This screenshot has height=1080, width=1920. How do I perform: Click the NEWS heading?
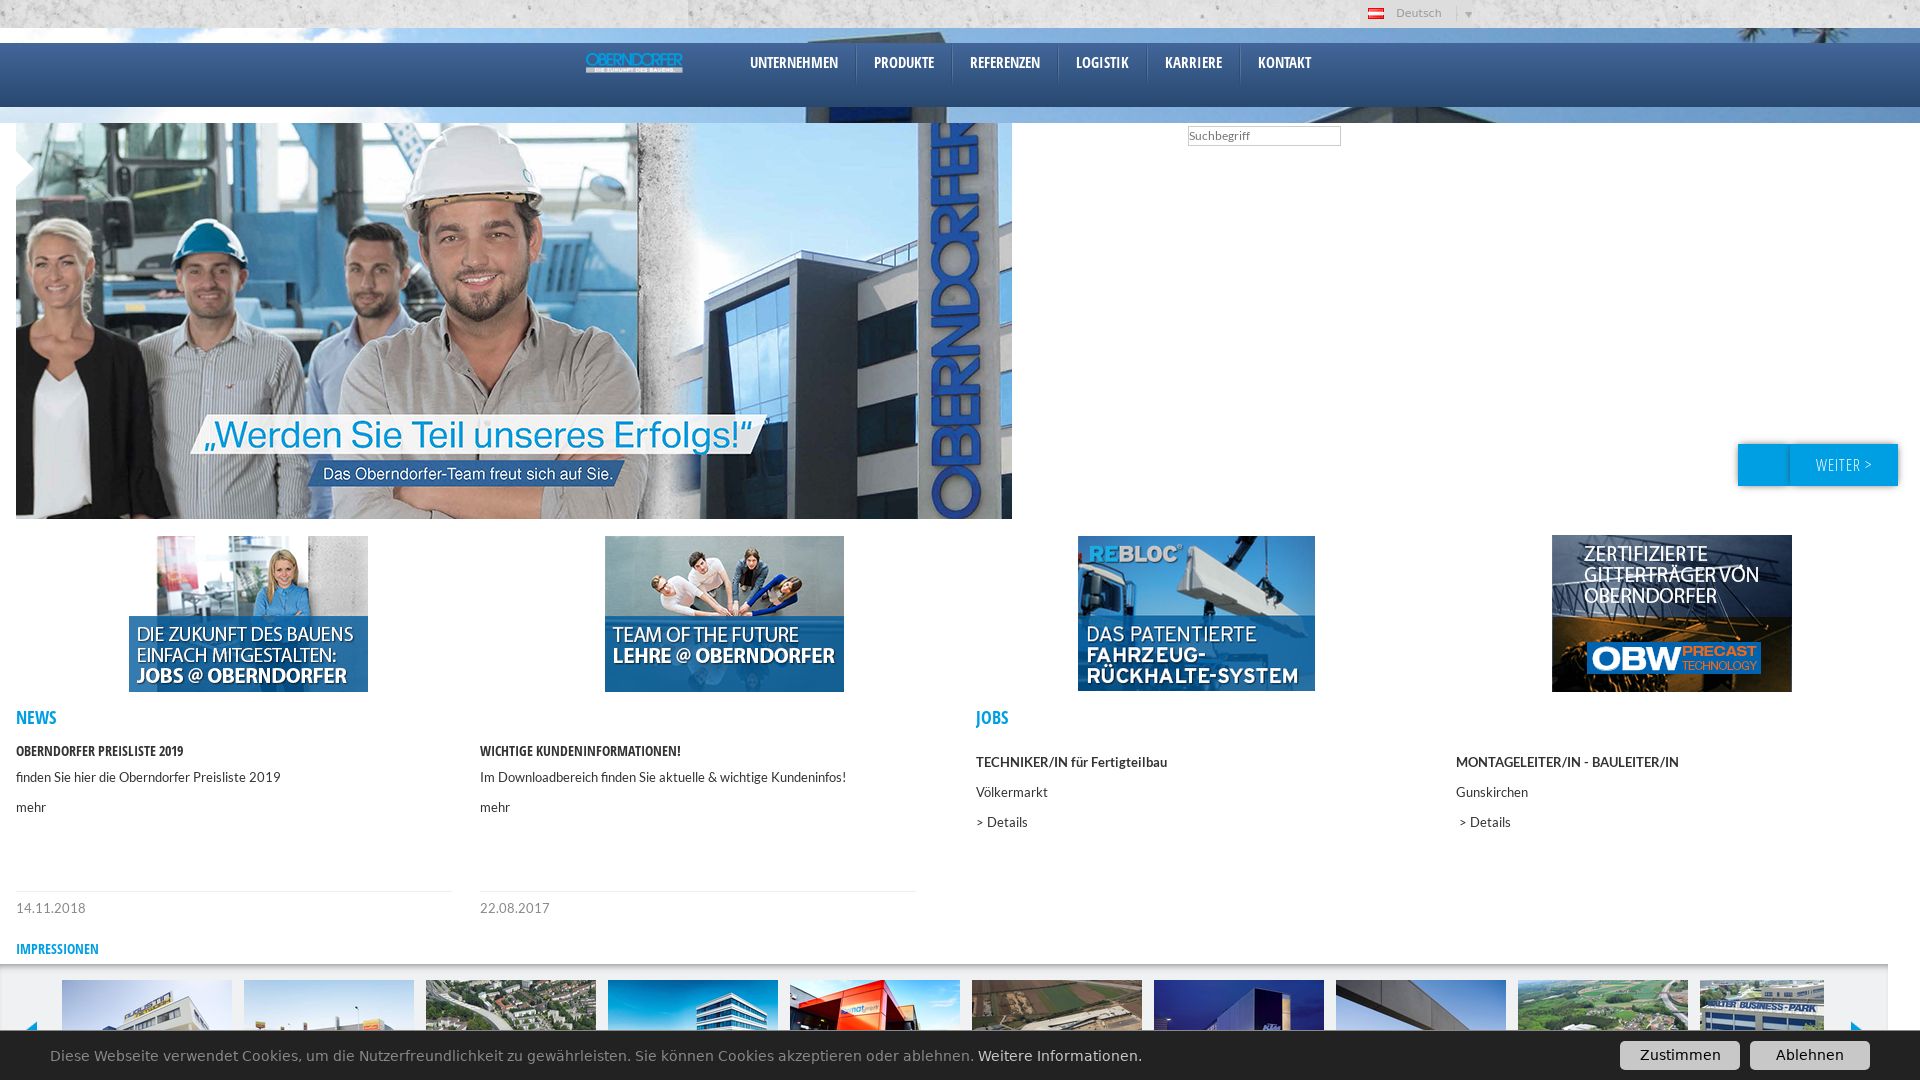click(x=36, y=717)
